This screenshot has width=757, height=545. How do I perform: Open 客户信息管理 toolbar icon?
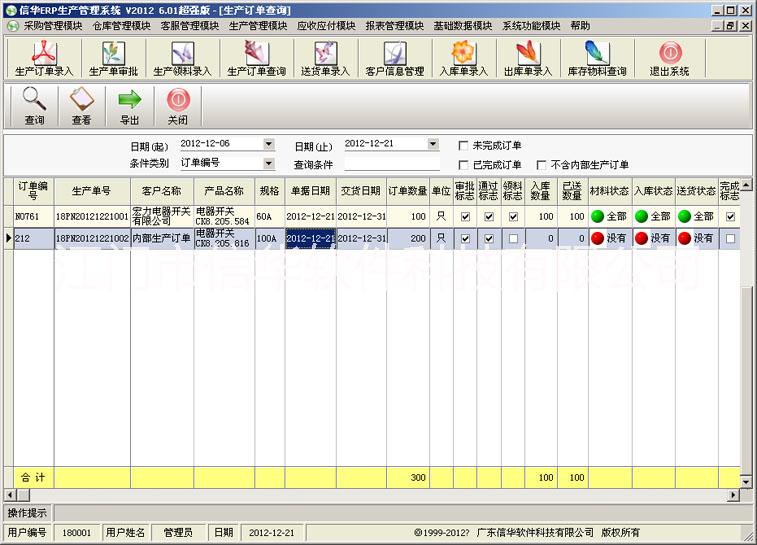point(395,58)
